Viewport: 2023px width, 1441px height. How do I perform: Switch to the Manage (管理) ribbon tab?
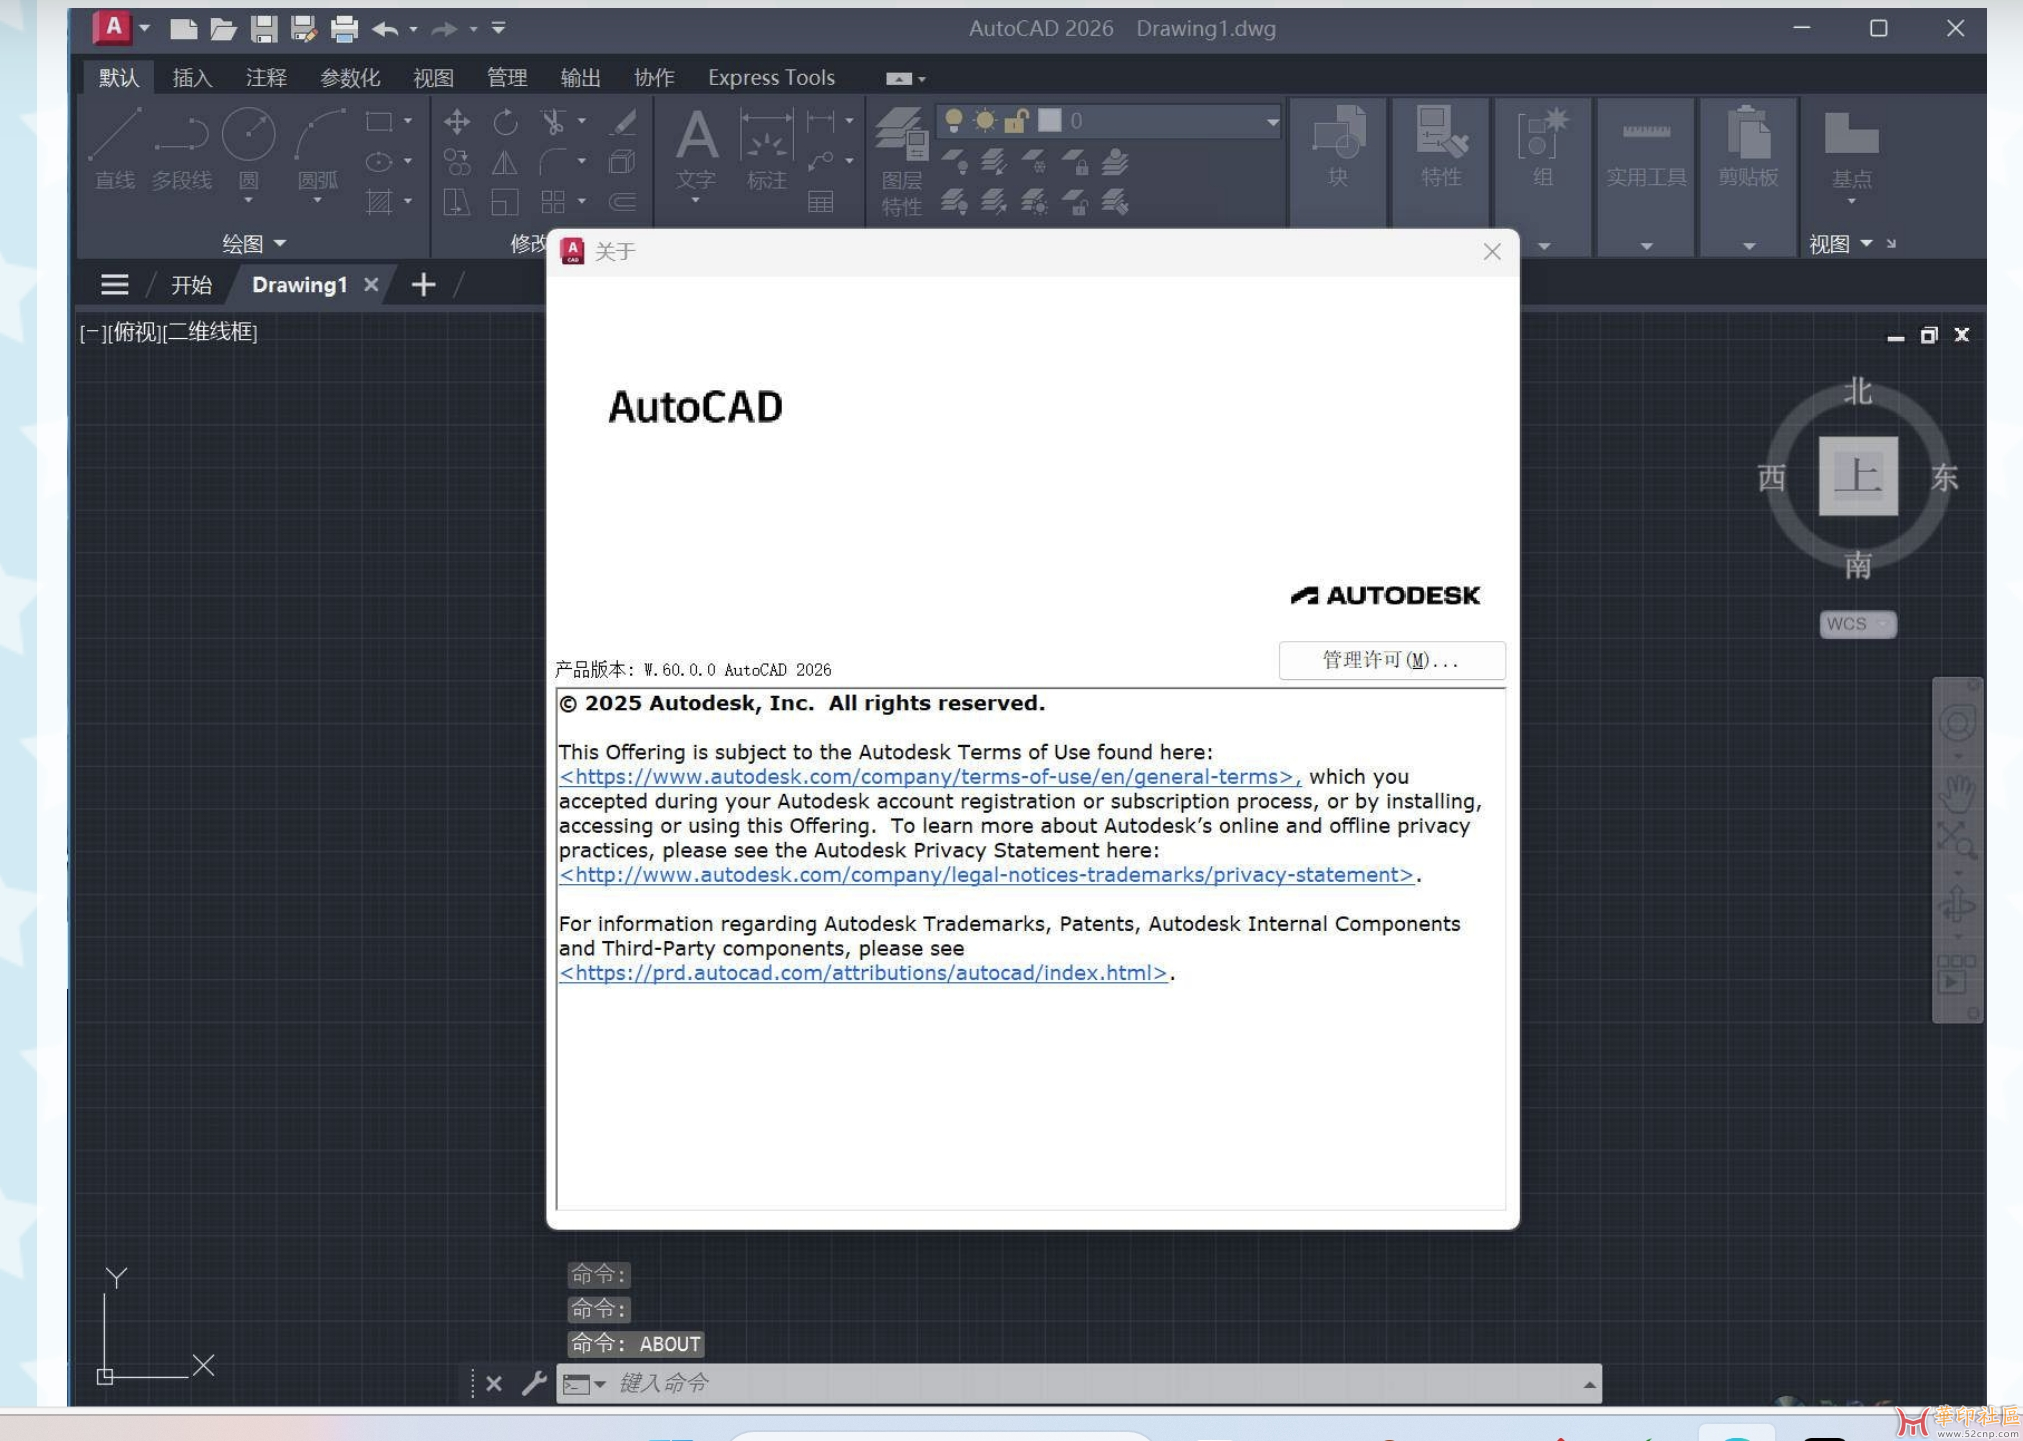(506, 77)
